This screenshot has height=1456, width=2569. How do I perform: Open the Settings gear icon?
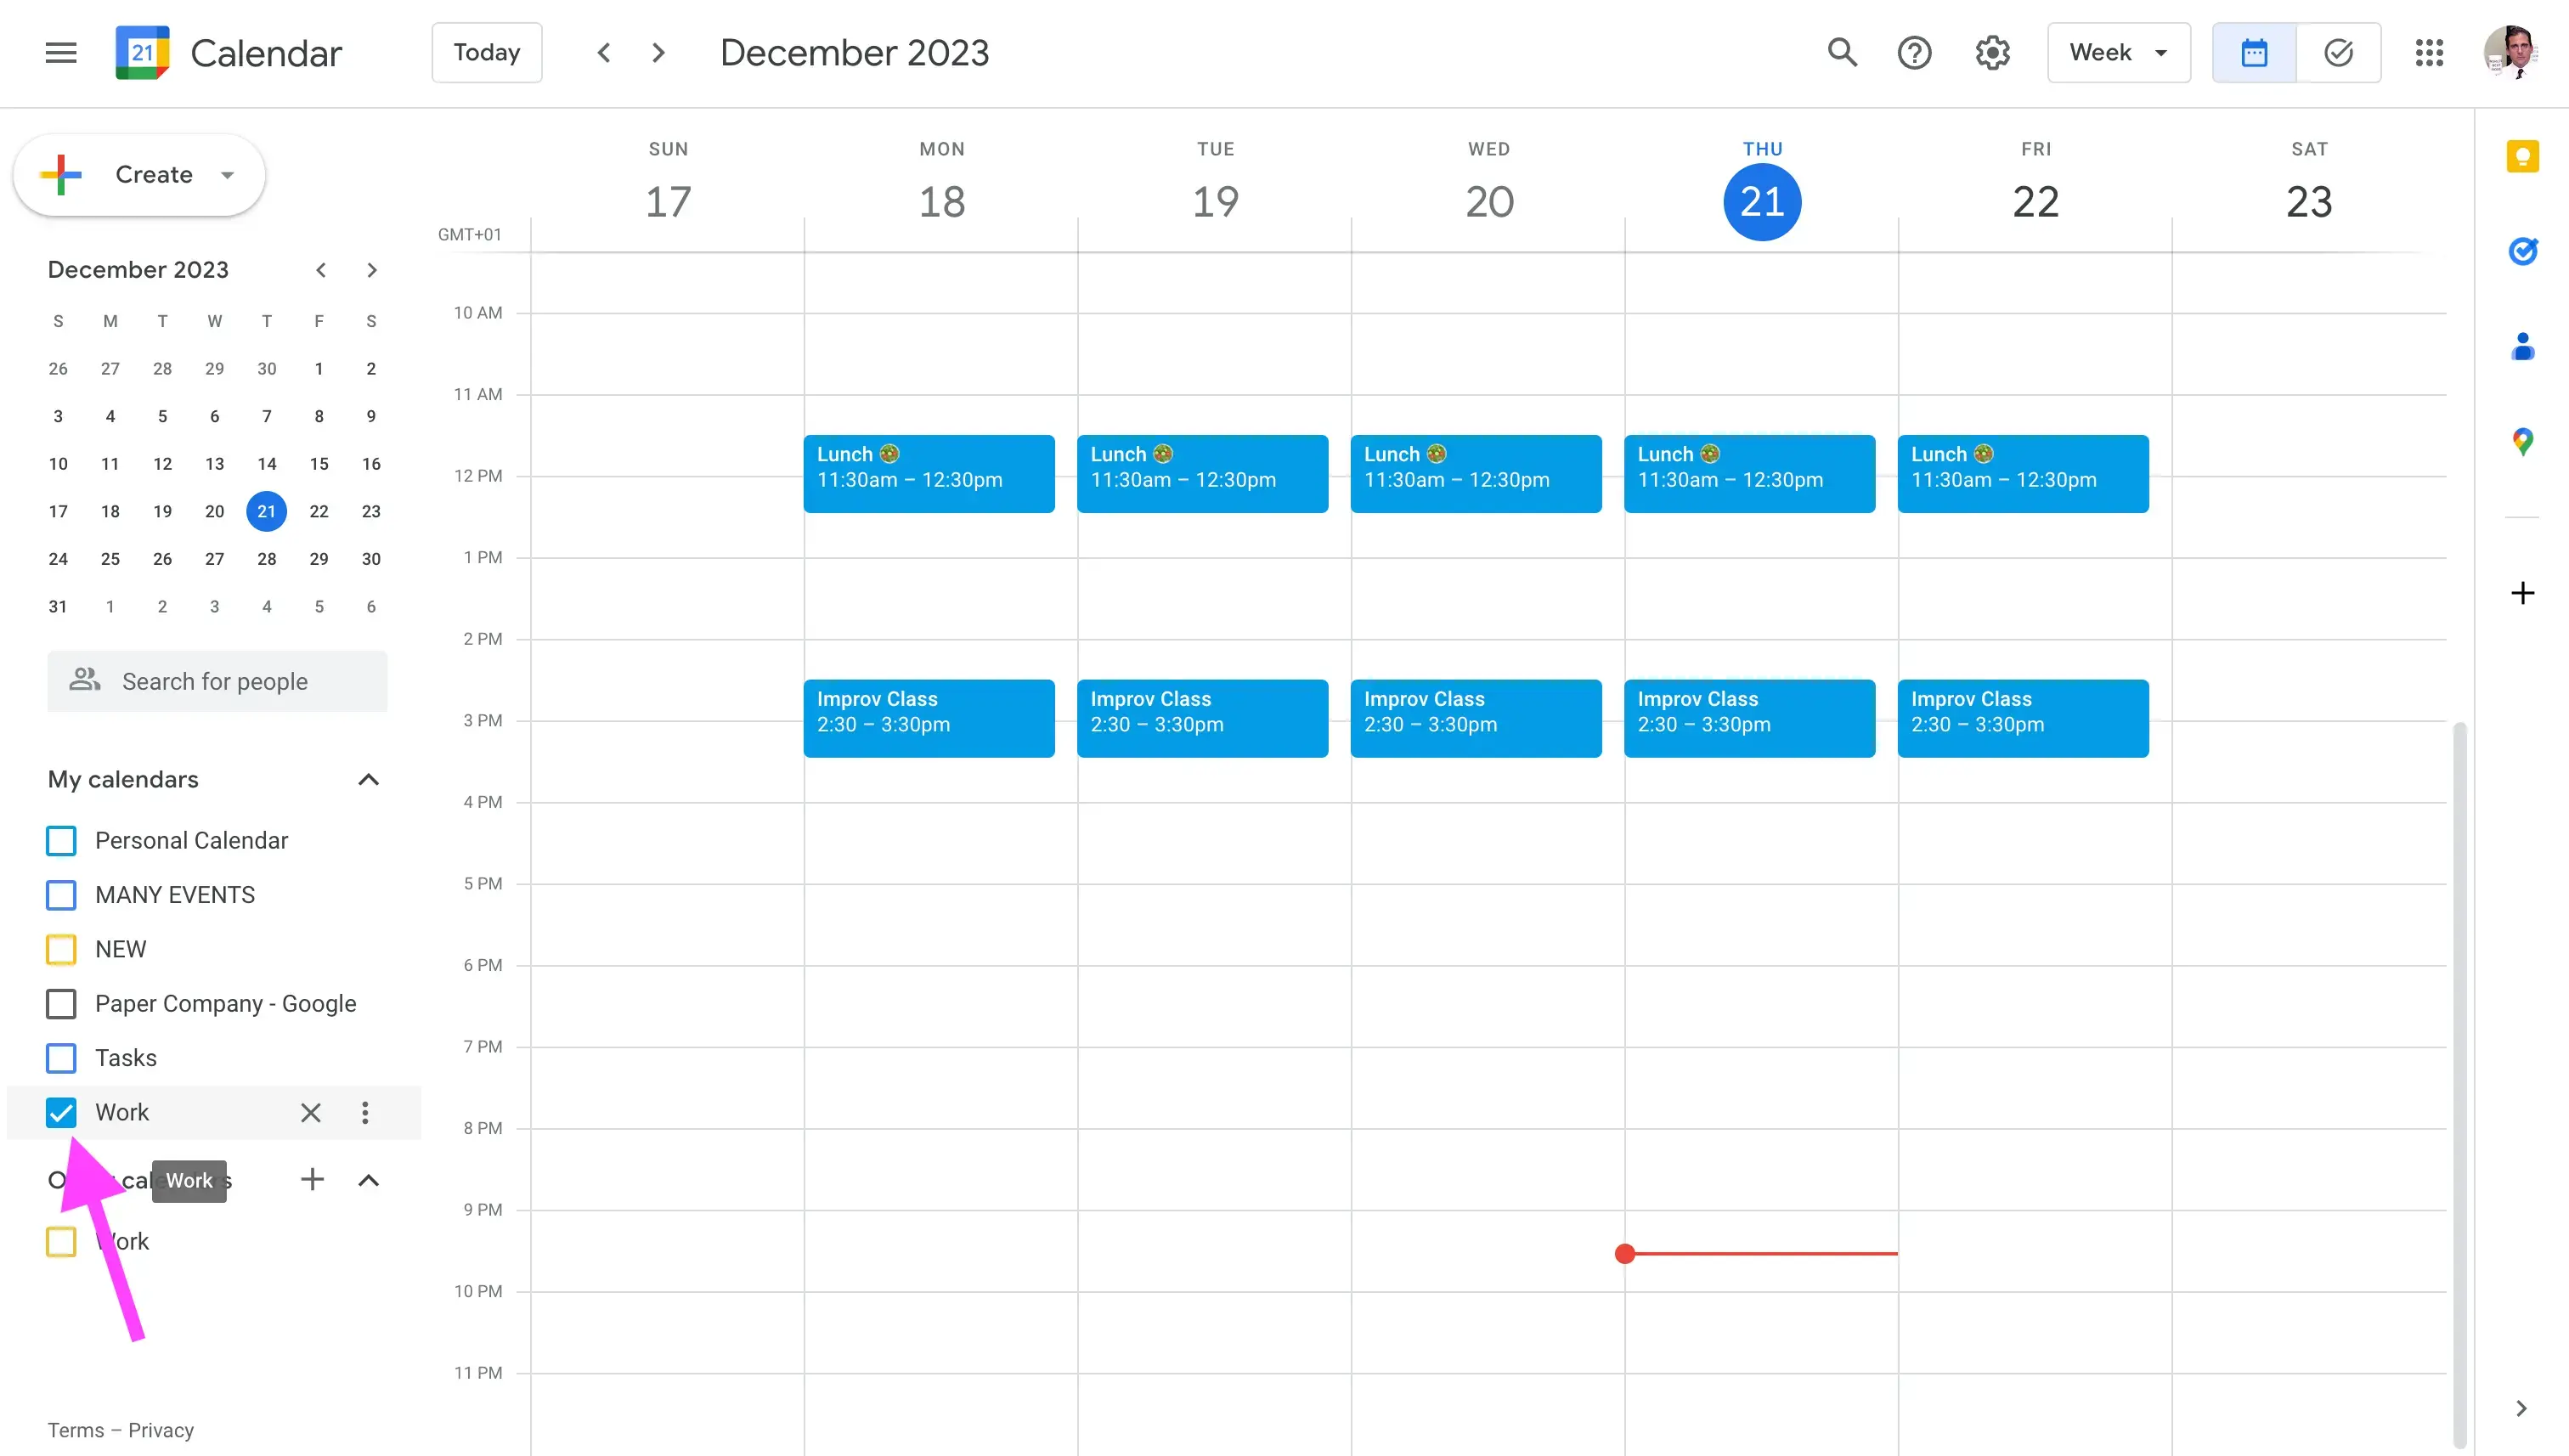1992,53
